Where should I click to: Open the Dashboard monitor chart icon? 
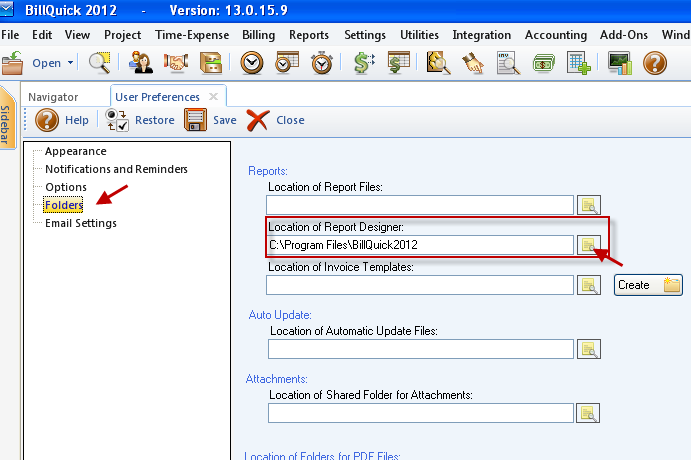pyautogui.click(x=620, y=63)
